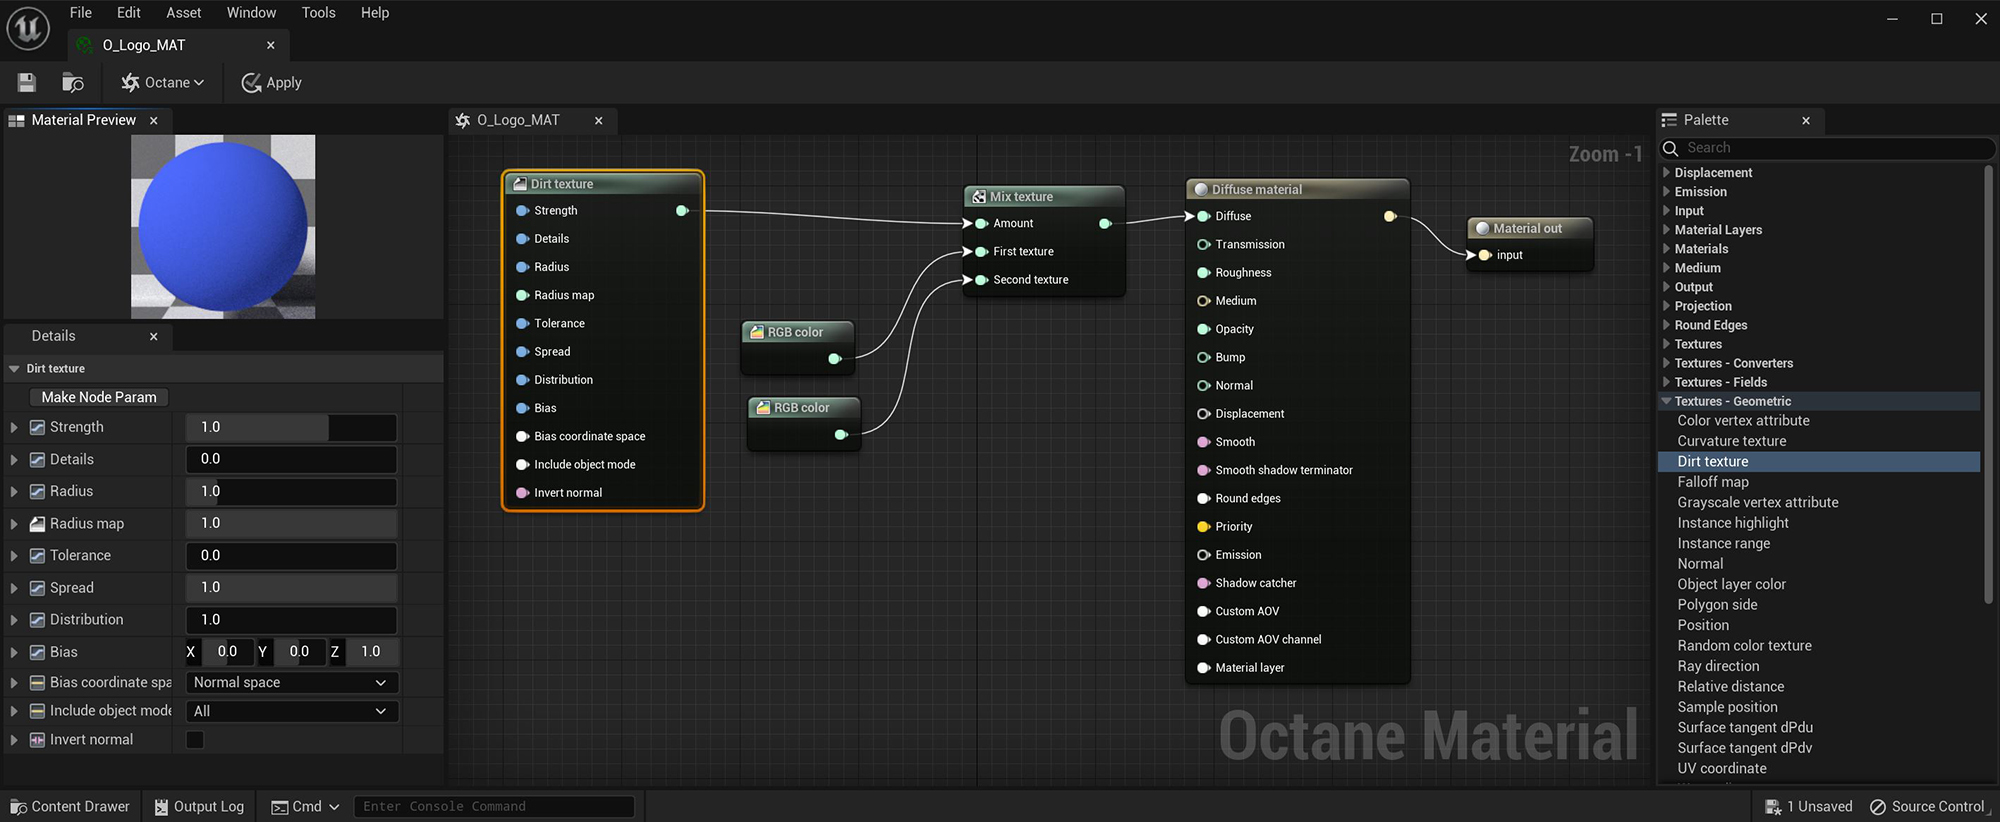Click the Priority input pin
The height and width of the screenshot is (822, 2000).
1204,527
